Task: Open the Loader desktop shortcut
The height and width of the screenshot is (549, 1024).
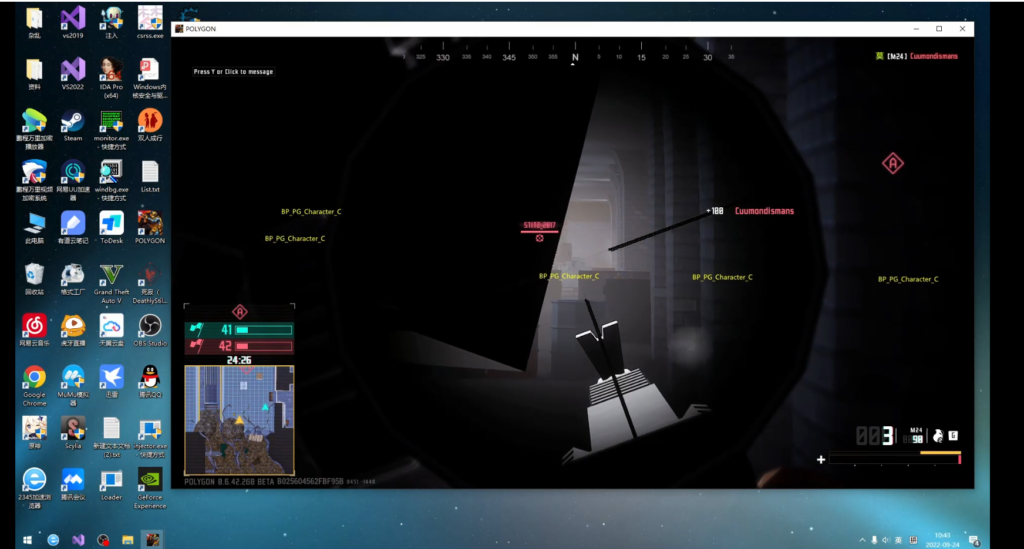Action: tap(111, 484)
